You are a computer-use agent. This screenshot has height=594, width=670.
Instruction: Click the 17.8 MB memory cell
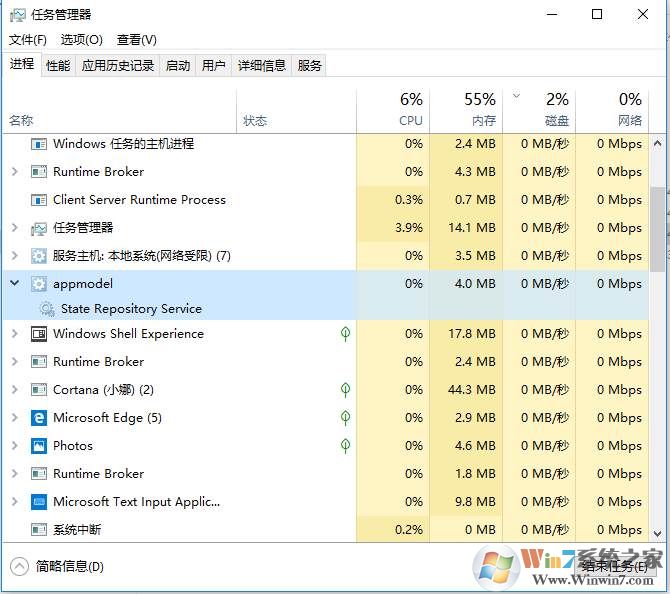click(x=466, y=334)
